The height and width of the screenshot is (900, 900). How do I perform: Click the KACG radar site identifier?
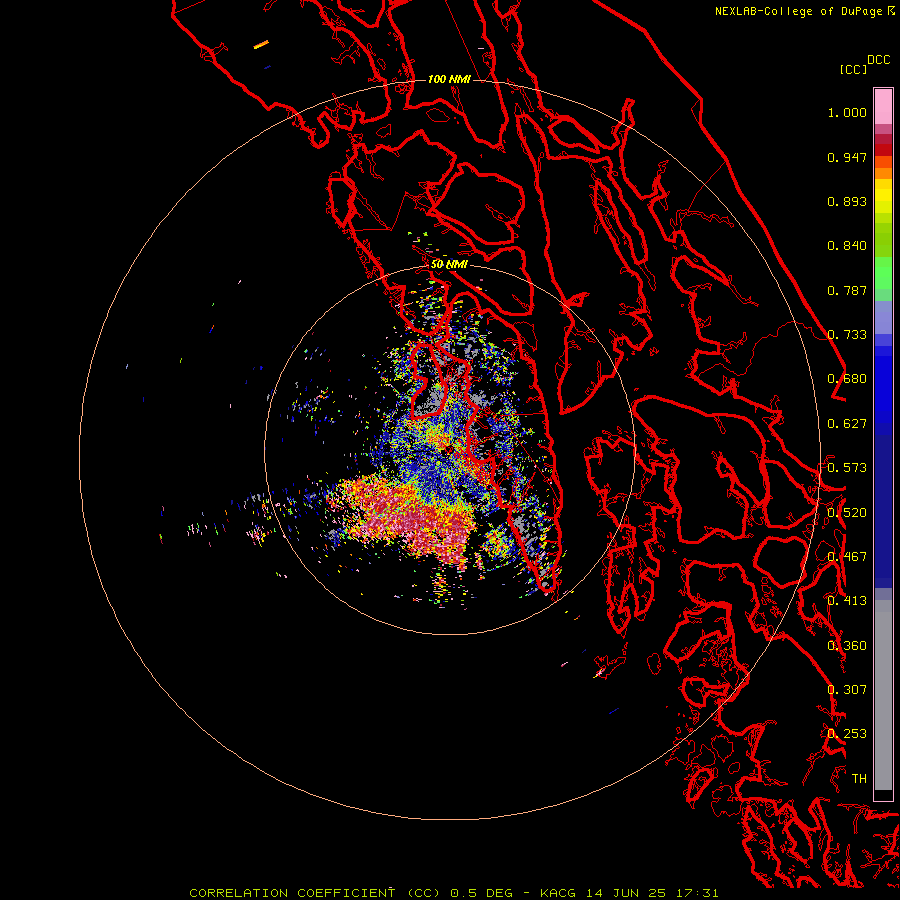557,893
